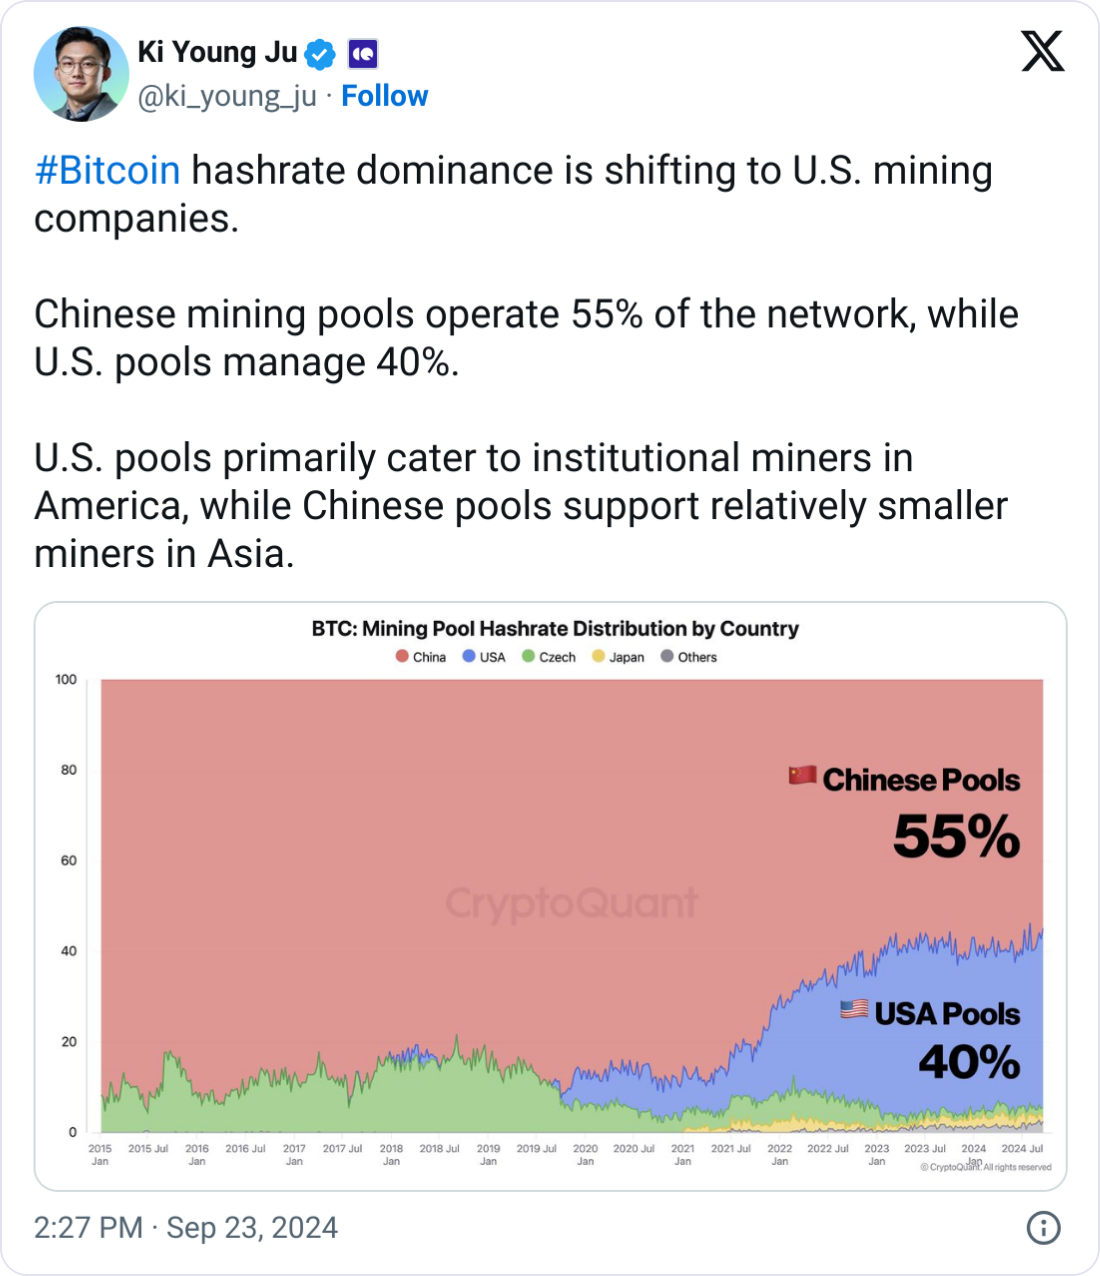The image size is (1100, 1276).
Task: Toggle the USA legend series
Action: click(484, 657)
